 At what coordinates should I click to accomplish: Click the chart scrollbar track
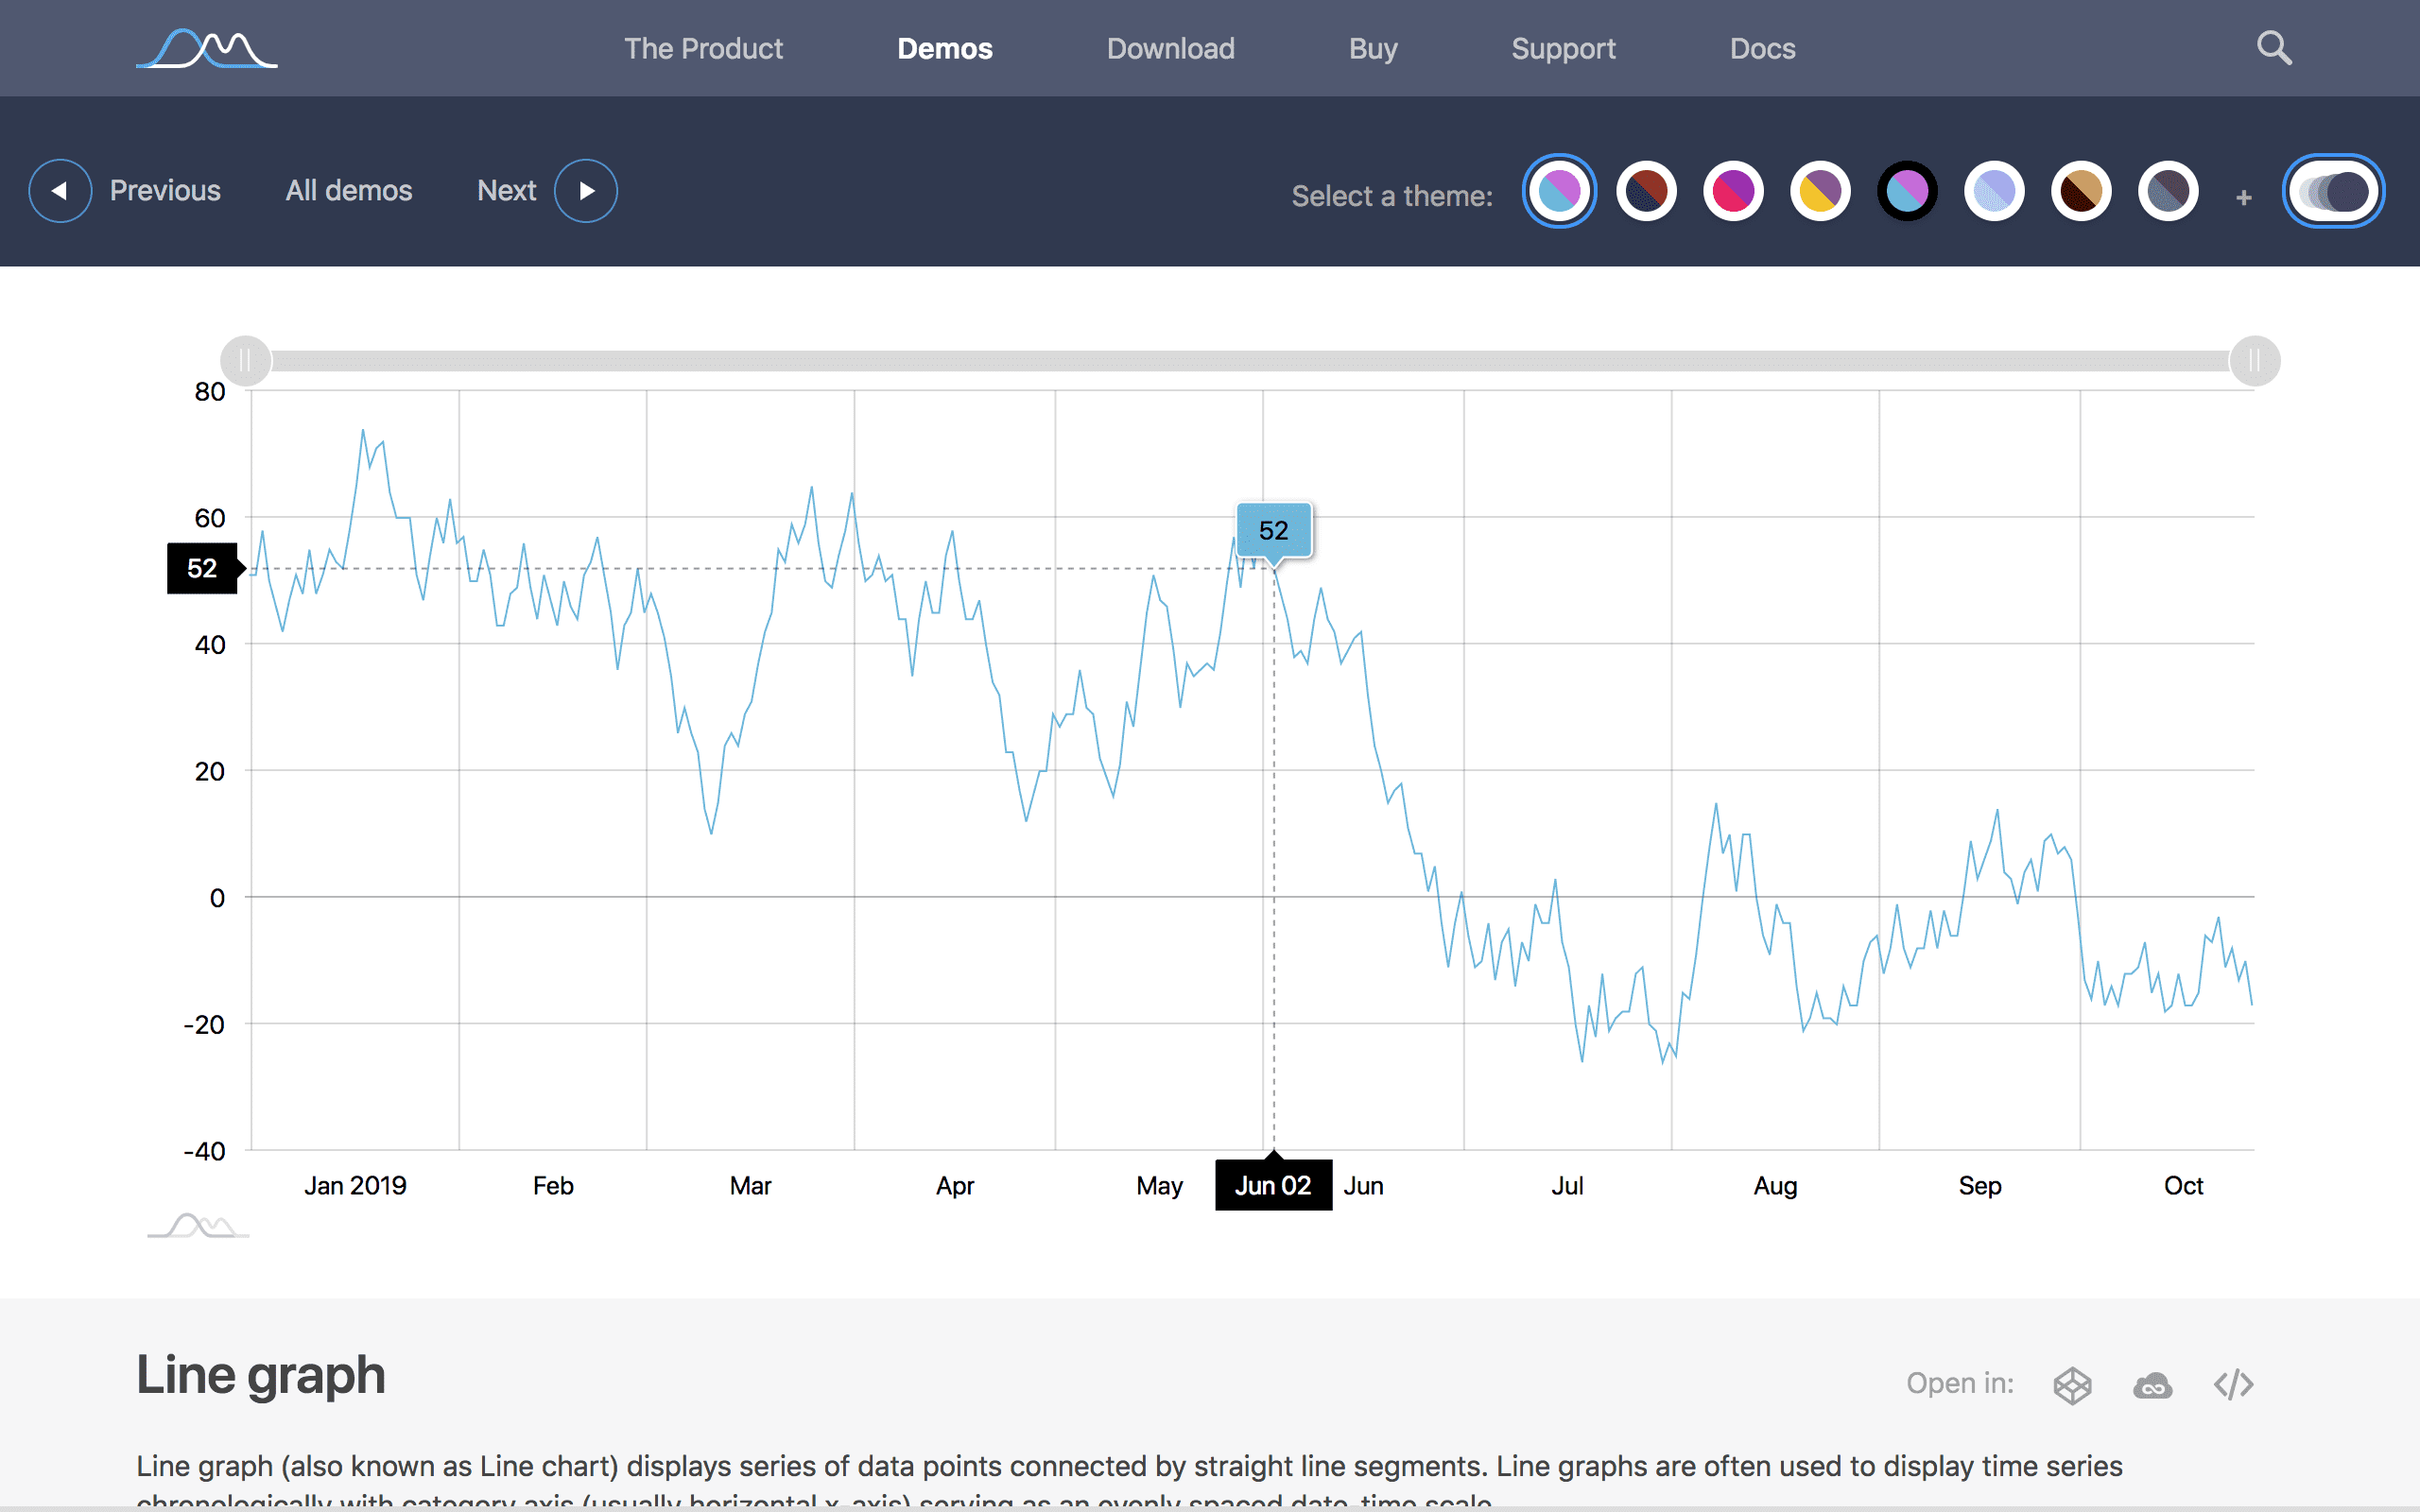[1250, 361]
